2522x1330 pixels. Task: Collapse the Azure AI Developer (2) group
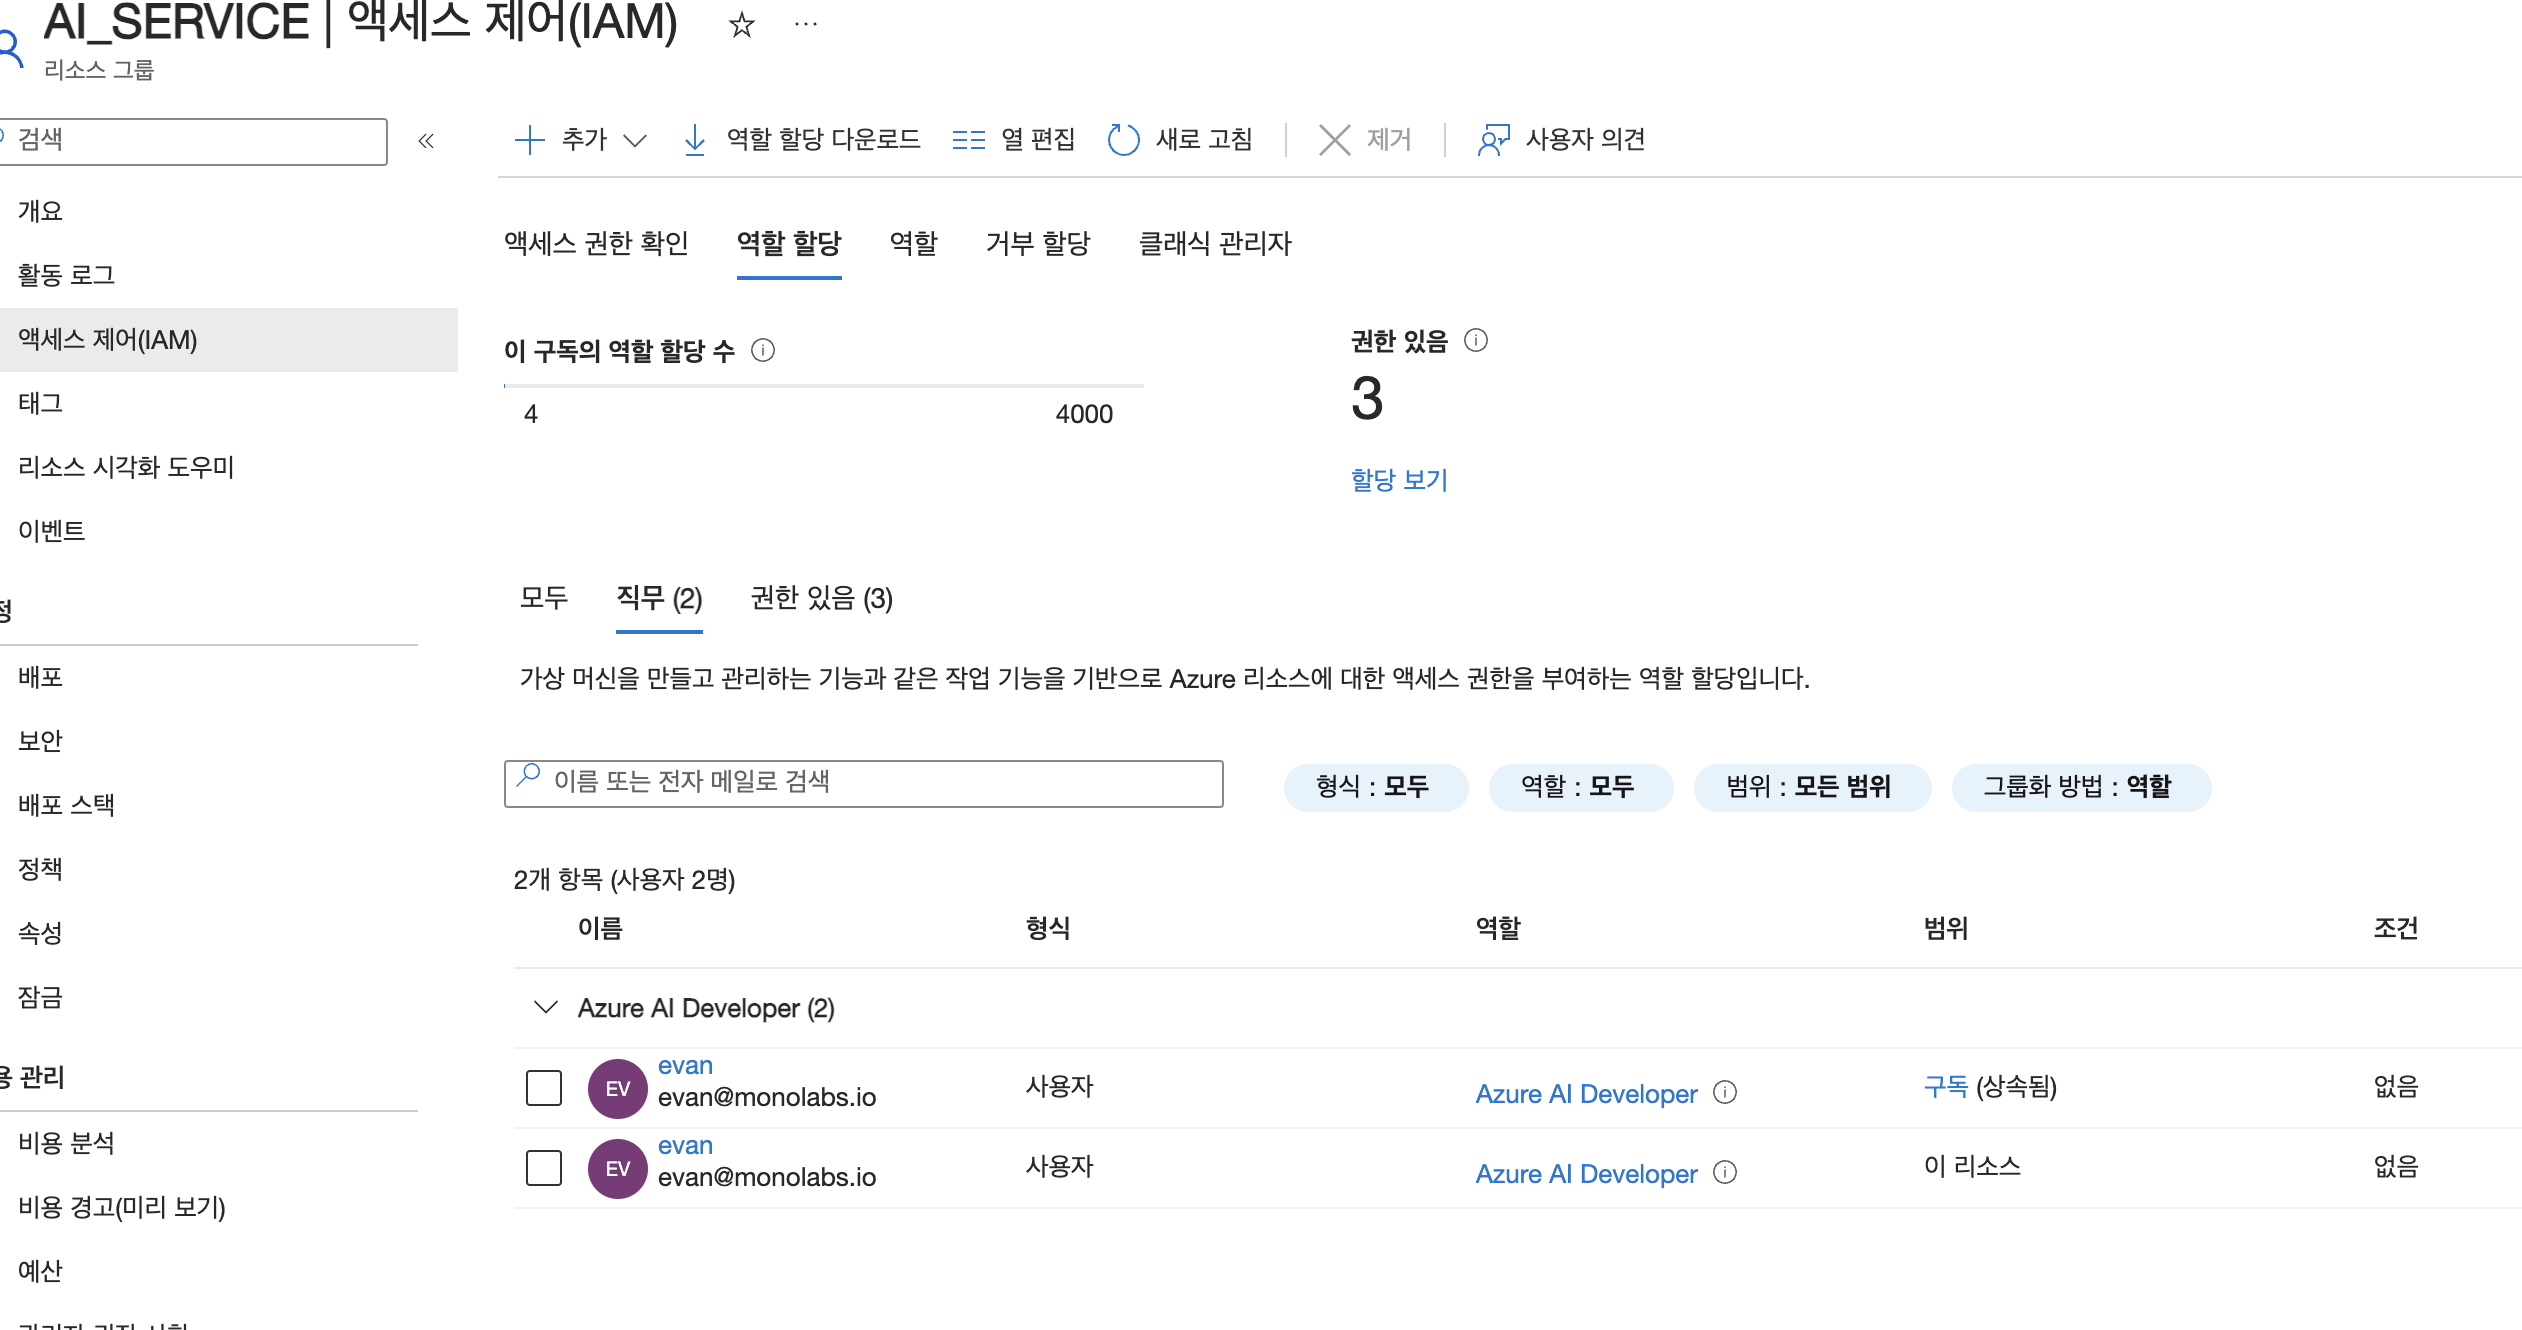(545, 1007)
